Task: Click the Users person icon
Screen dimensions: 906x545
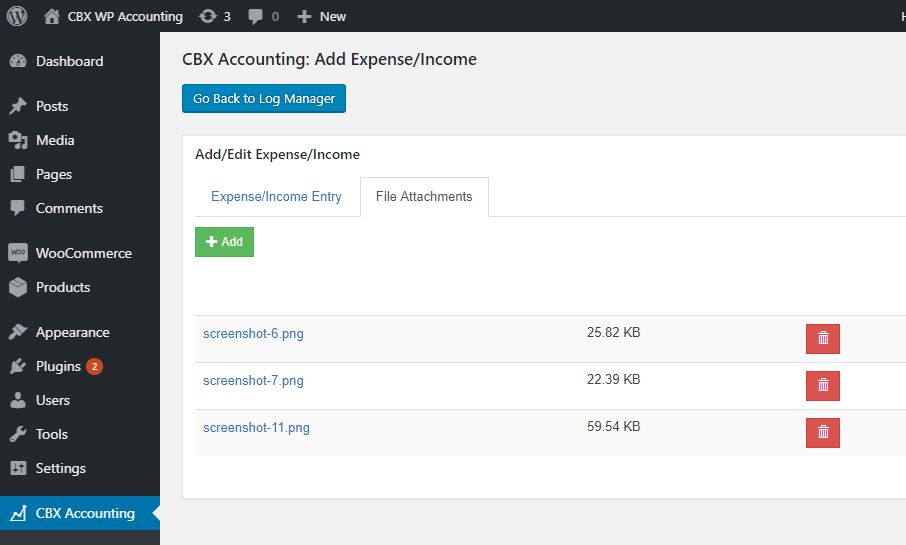Action: point(18,400)
